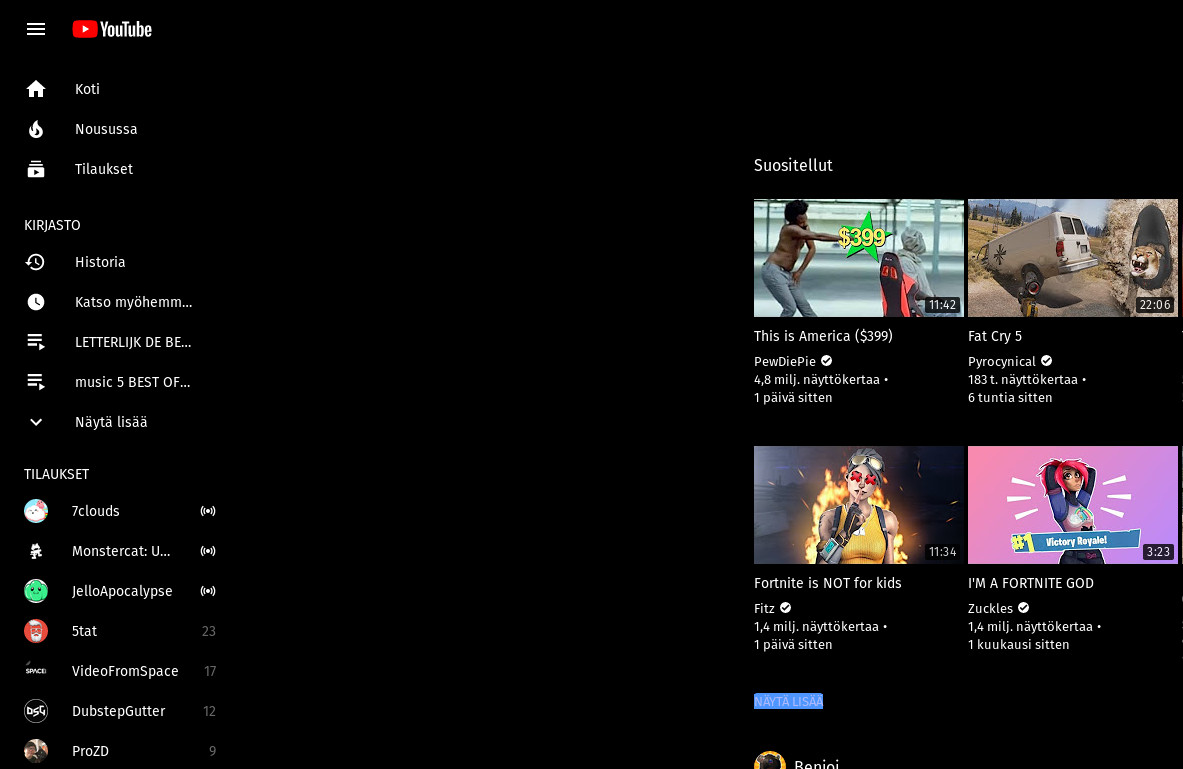Click the music 5 BEST OF playlist icon
The height and width of the screenshot is (769, 1183).
pos(35,382)
